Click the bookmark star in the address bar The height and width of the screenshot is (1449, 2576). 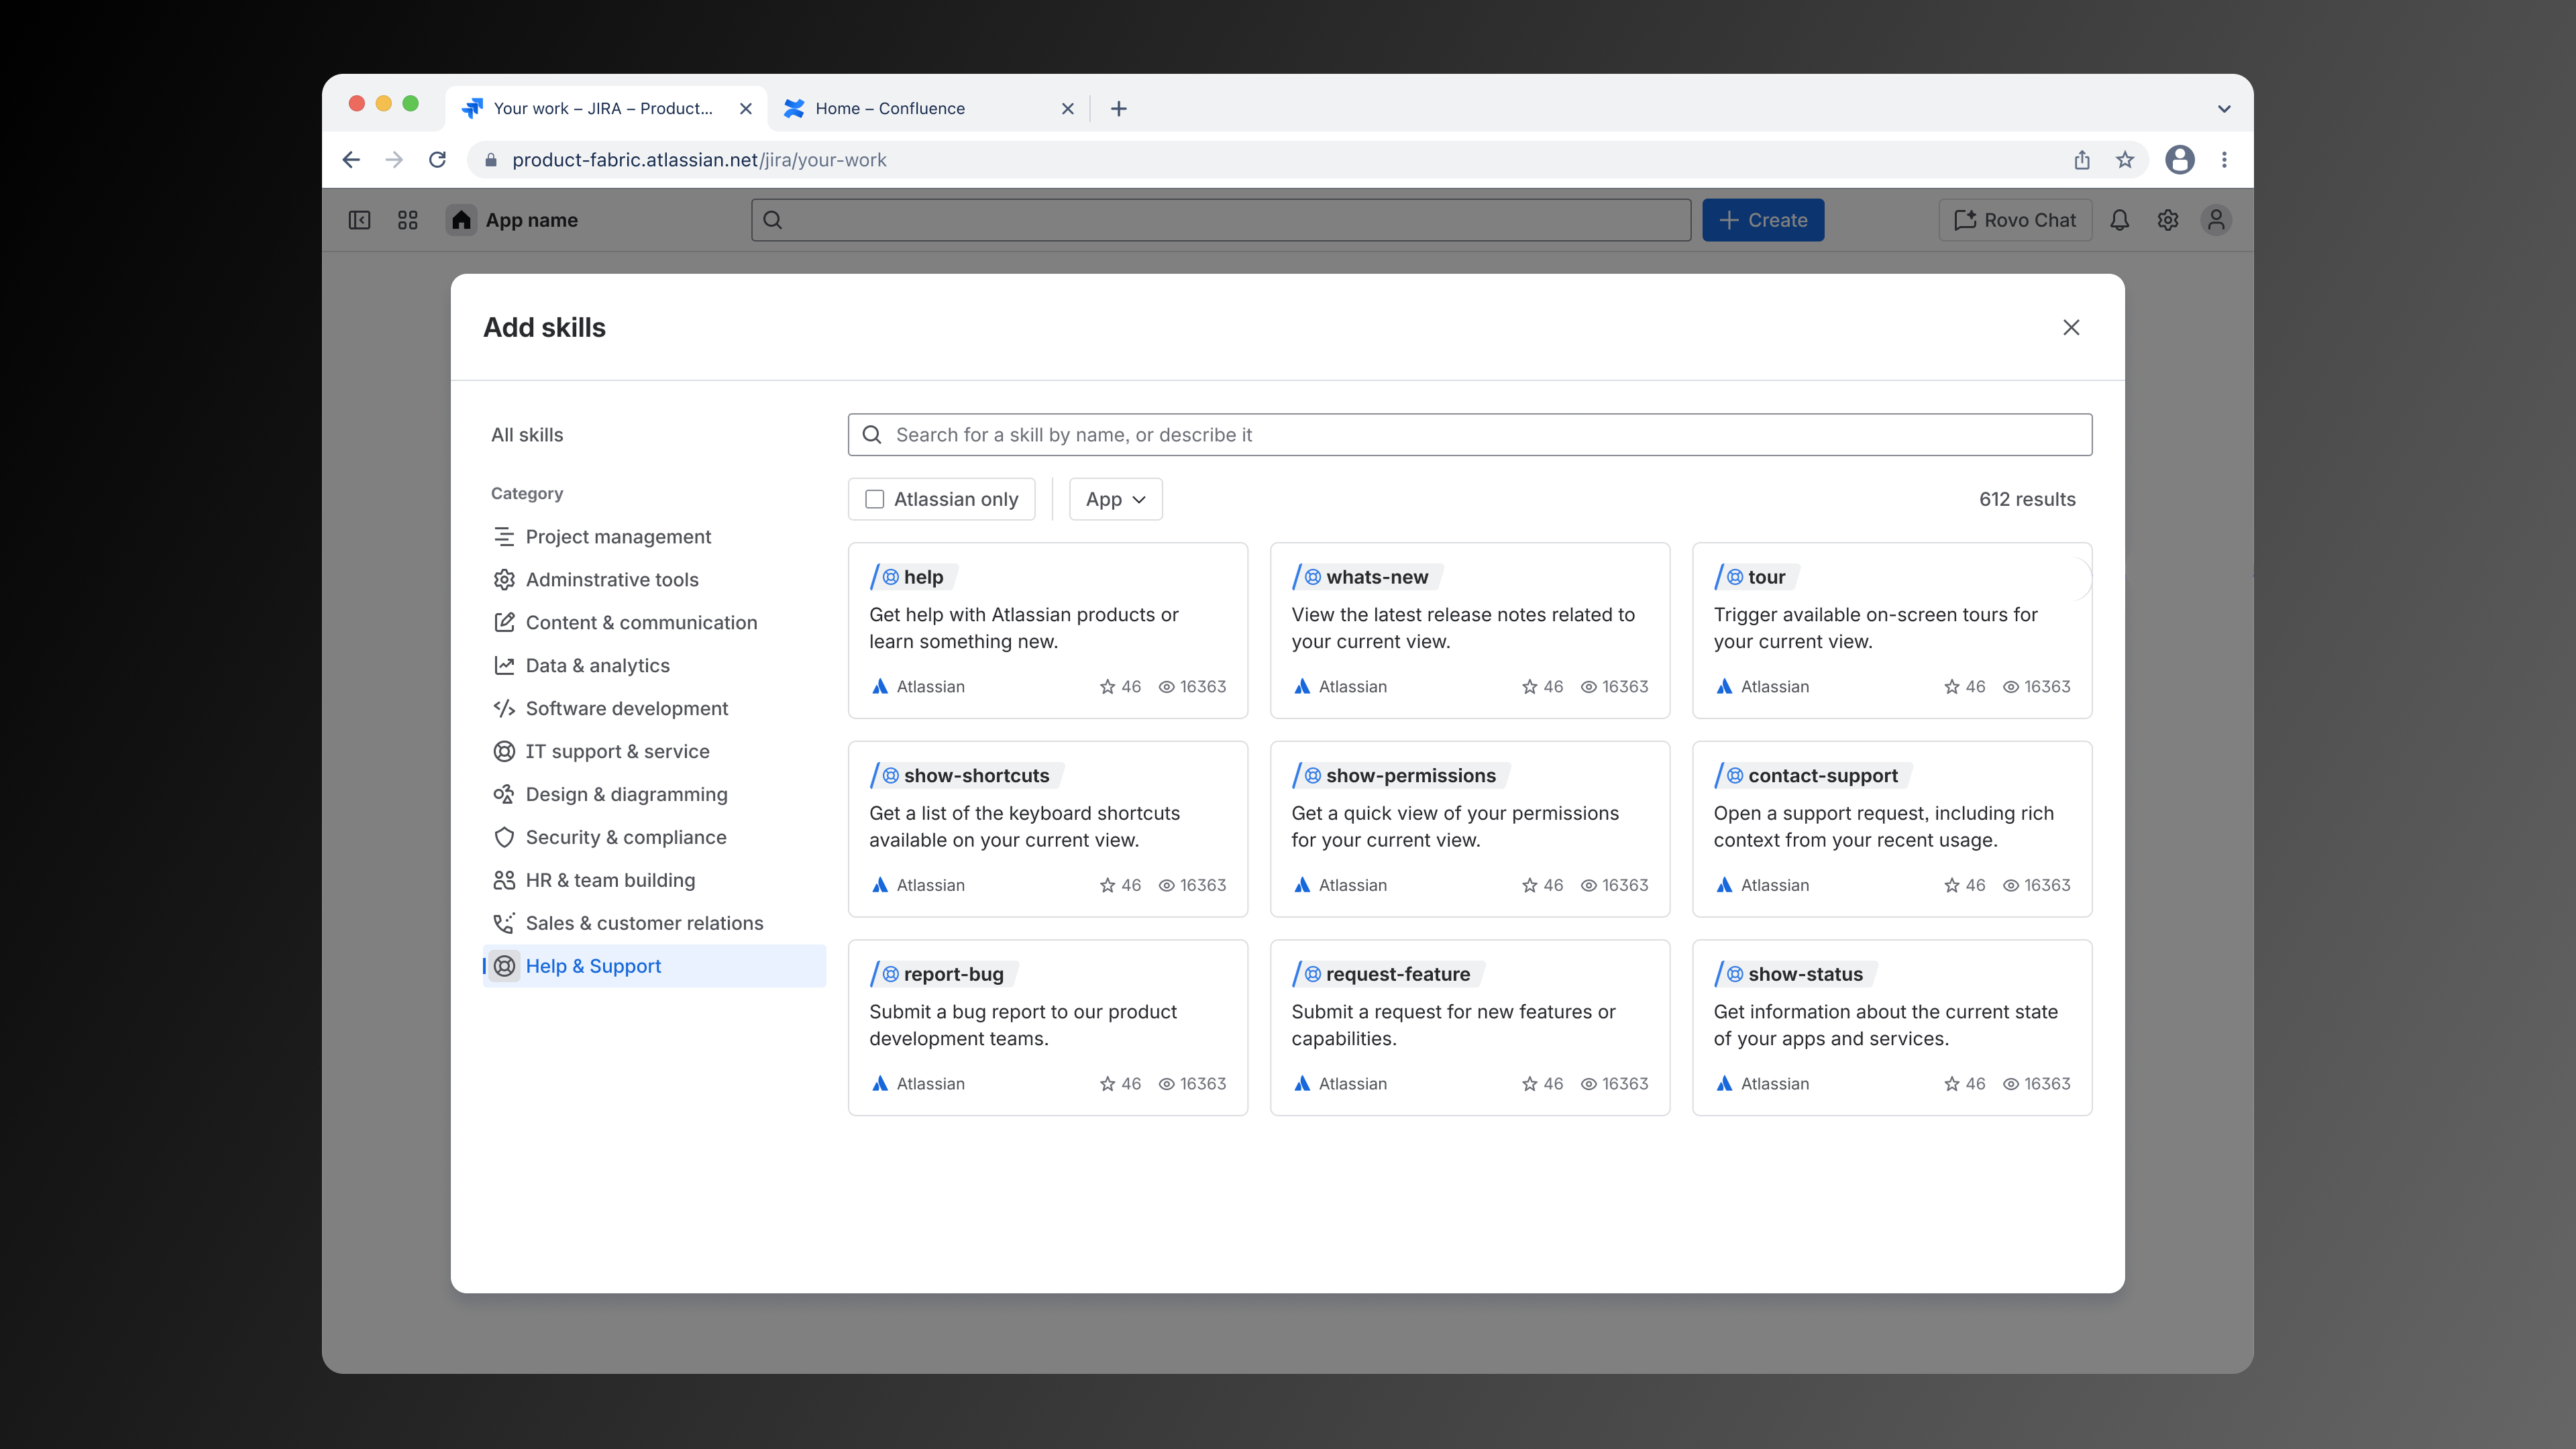(x=2125, y=160)
